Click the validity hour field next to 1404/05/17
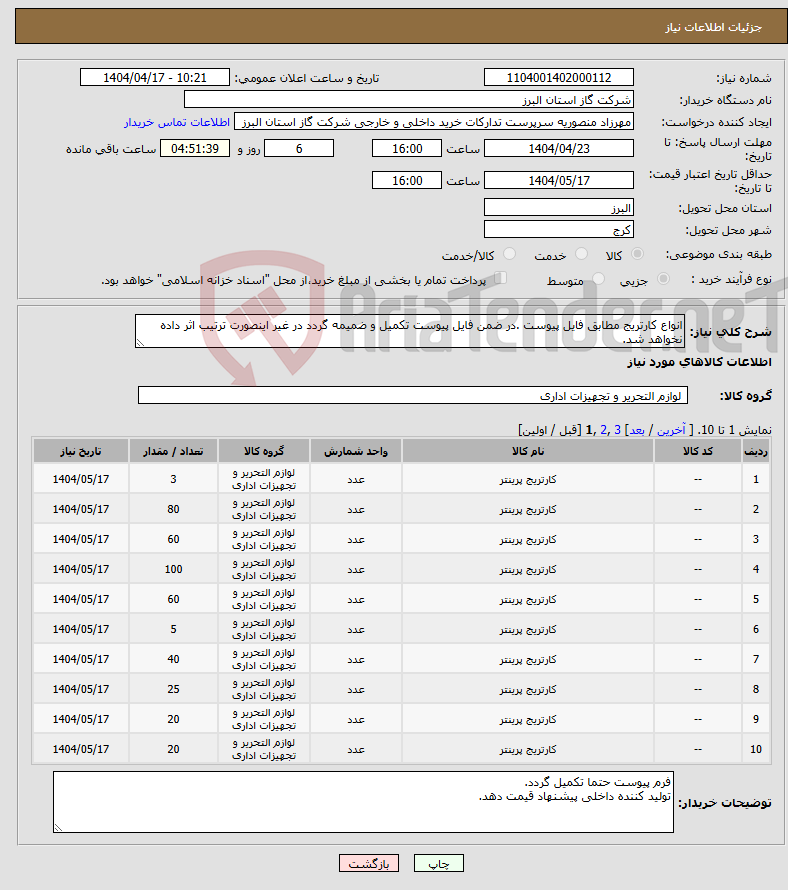 coord(407,180)
